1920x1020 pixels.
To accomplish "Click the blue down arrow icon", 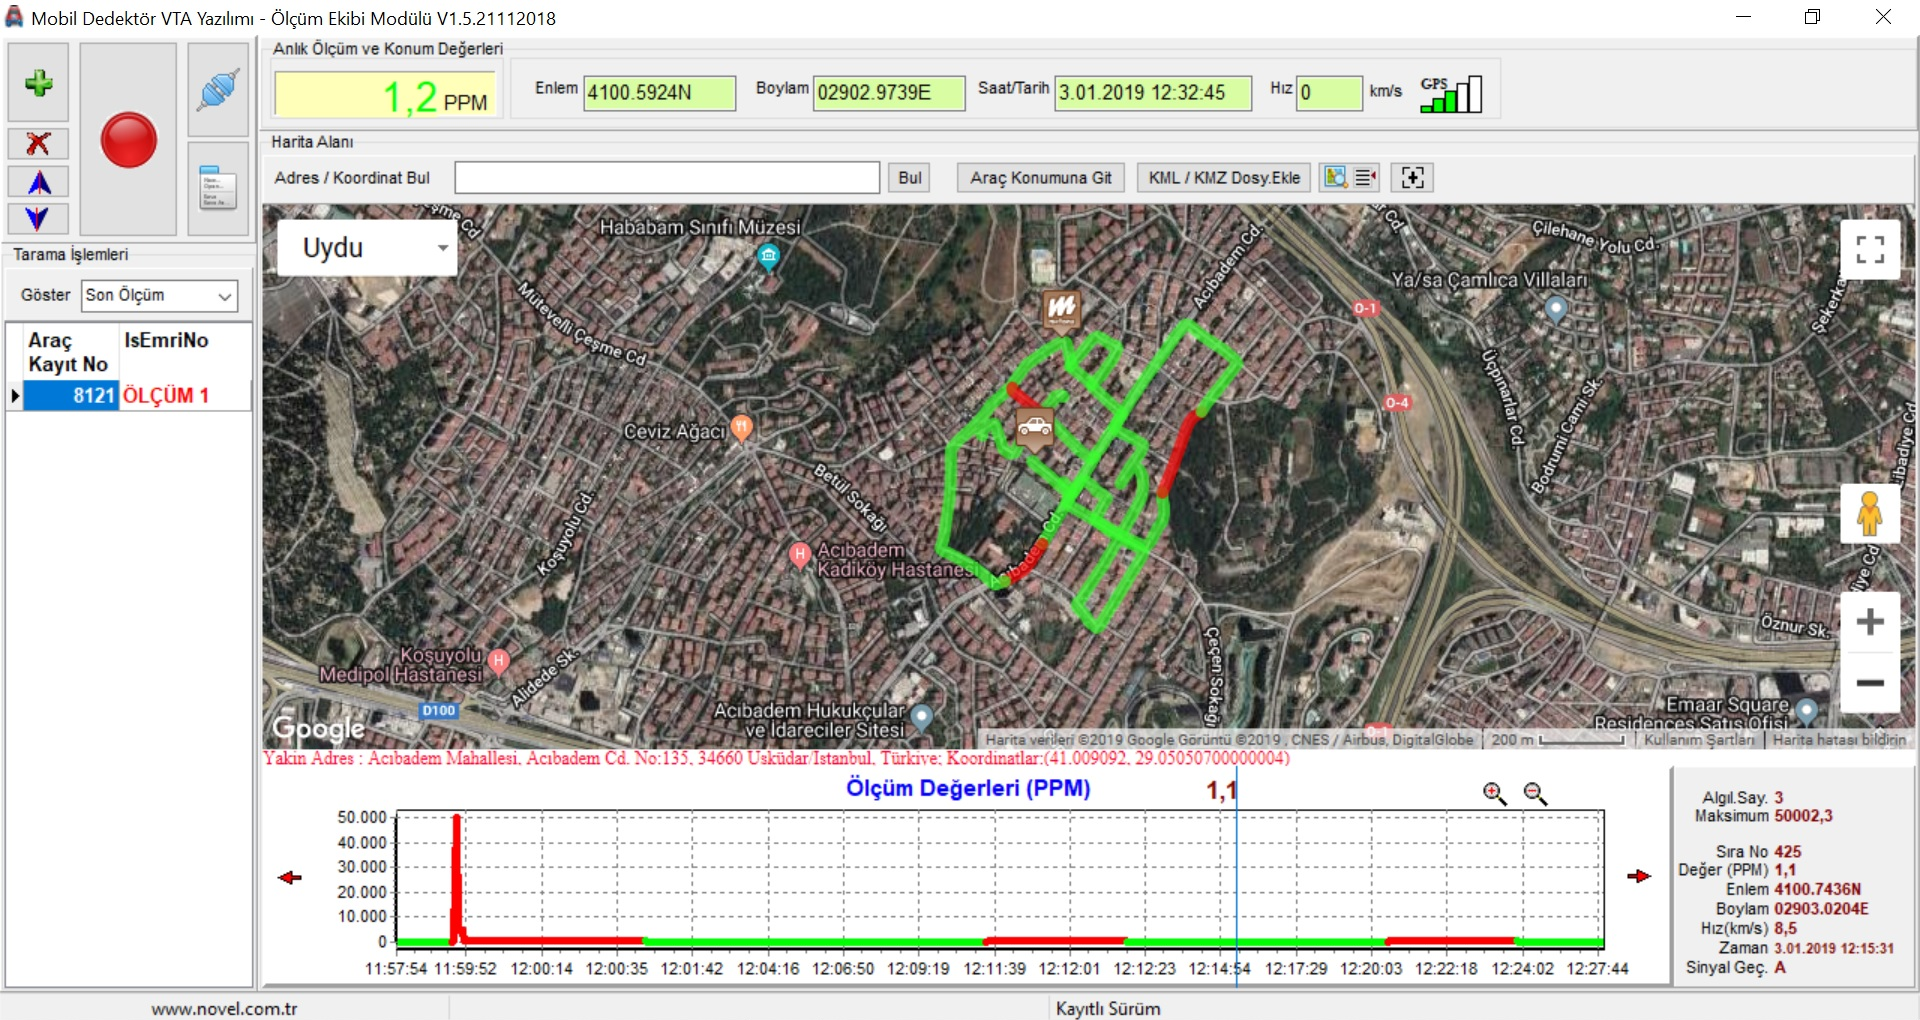I will (x=38, y=218).
